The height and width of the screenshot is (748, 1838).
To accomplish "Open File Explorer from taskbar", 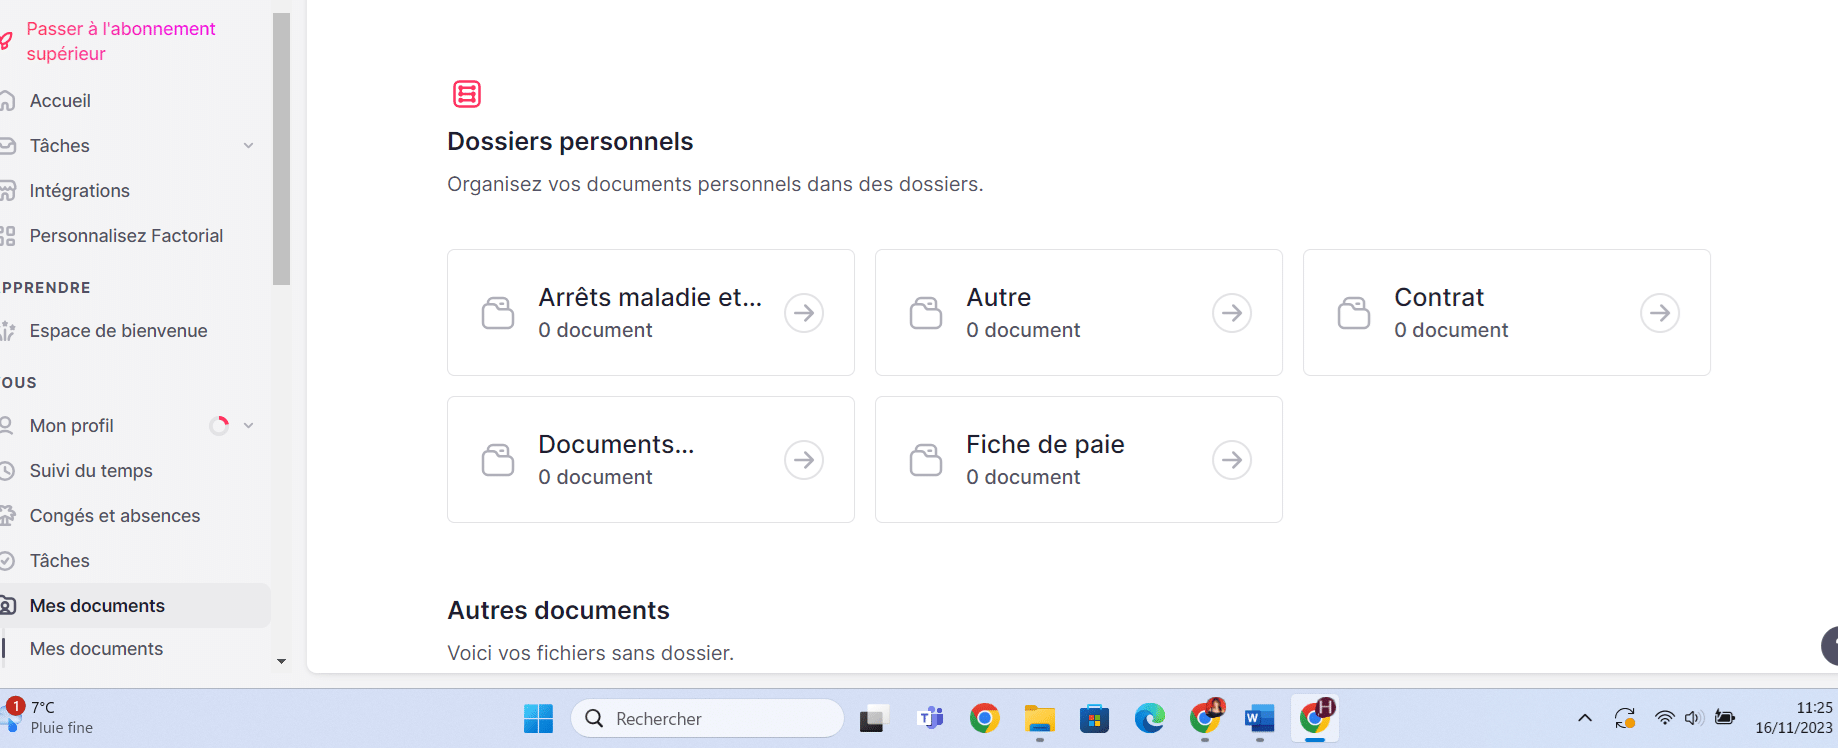I will [x=1040, y=718].
